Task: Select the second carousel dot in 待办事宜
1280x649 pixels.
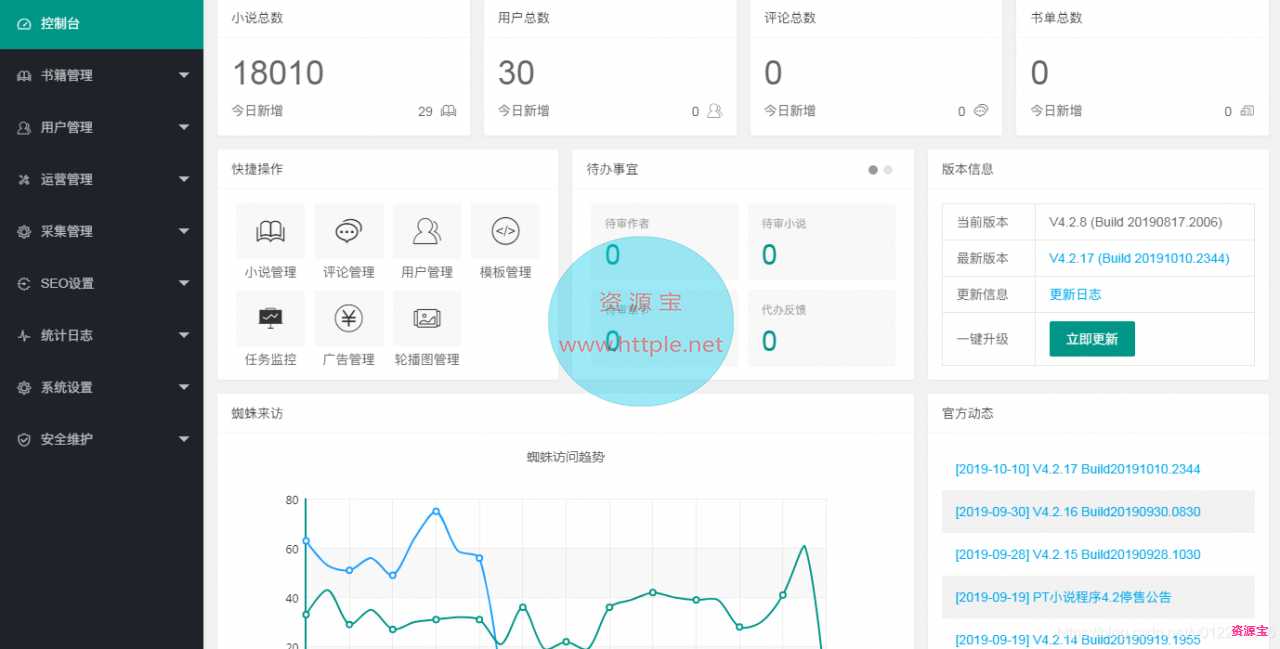Action: point(888,170)
